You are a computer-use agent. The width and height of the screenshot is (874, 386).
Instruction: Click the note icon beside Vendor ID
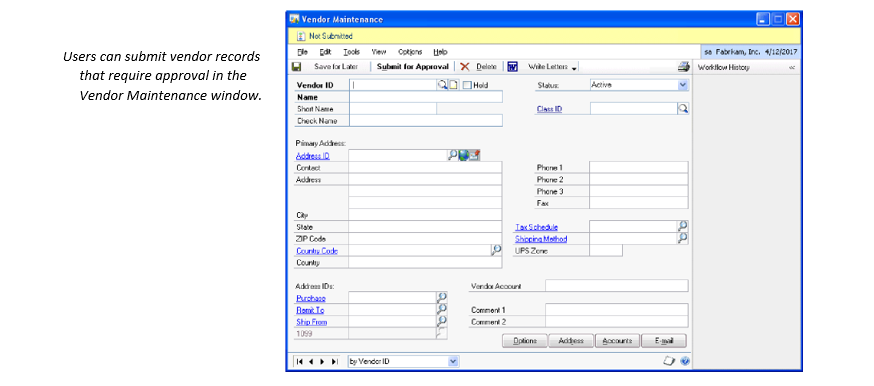[453, 85]
